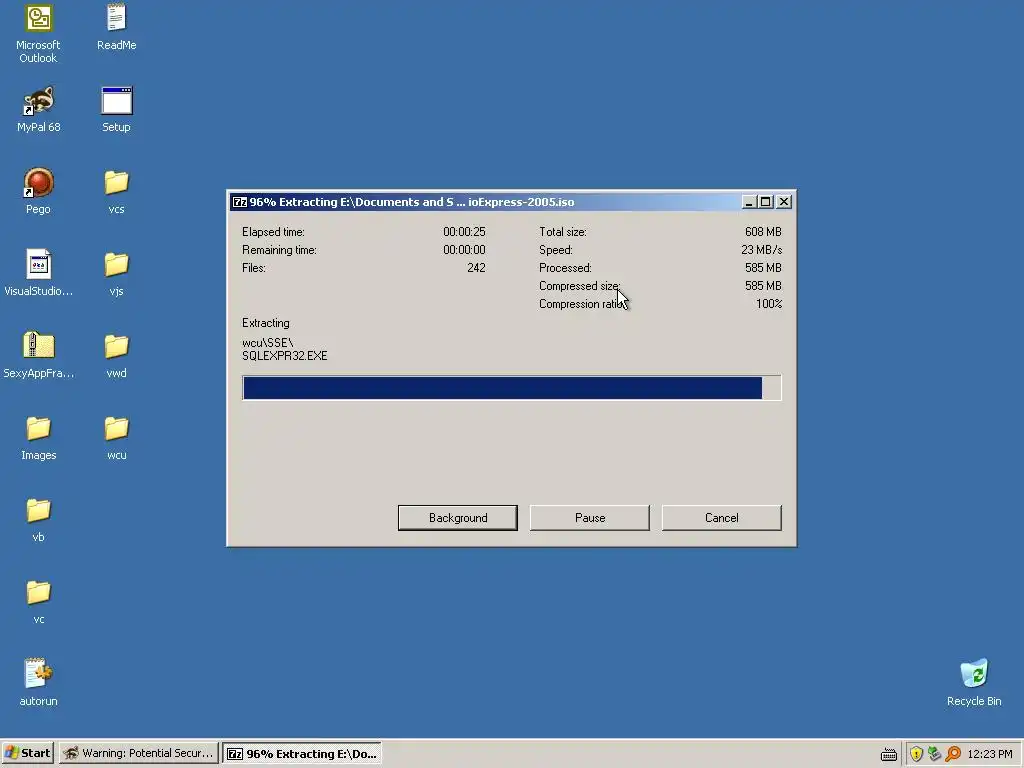Click the Compression ratio value 100%

pyautogui.click(x=769, y=304)
